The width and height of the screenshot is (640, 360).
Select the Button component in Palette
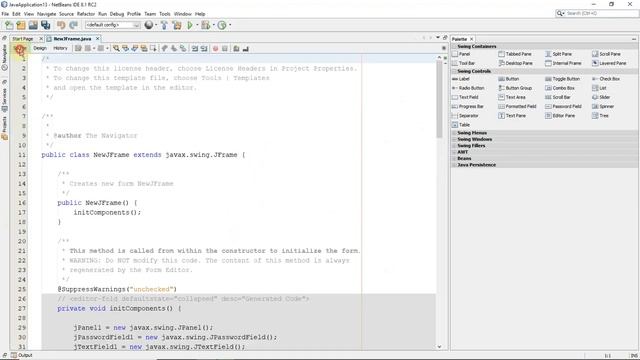pos(509,79)
